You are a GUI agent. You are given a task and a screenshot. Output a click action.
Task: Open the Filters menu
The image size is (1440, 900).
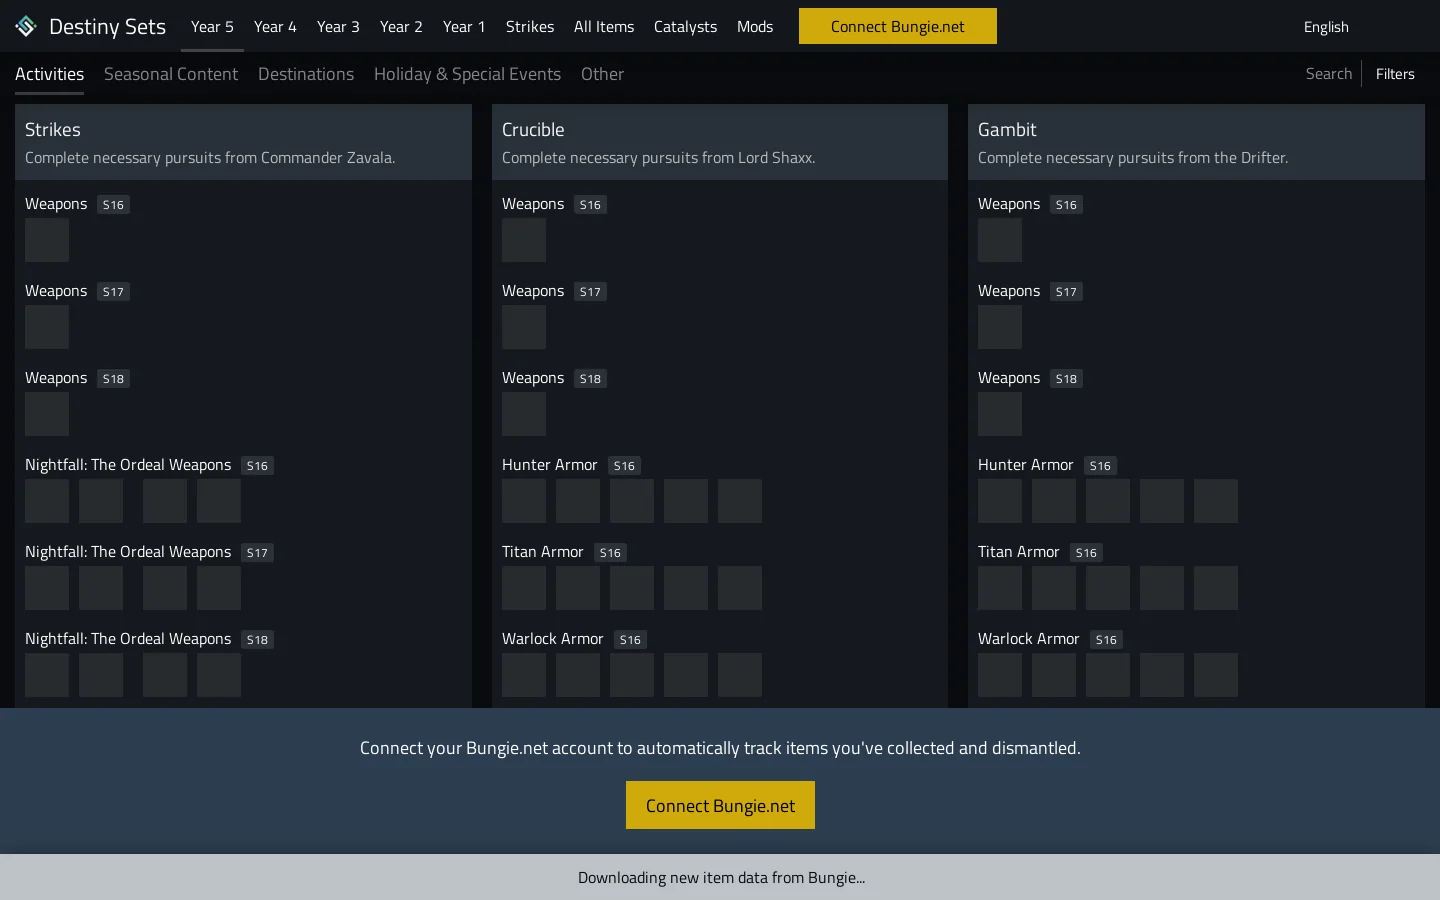click(1395, 73)
